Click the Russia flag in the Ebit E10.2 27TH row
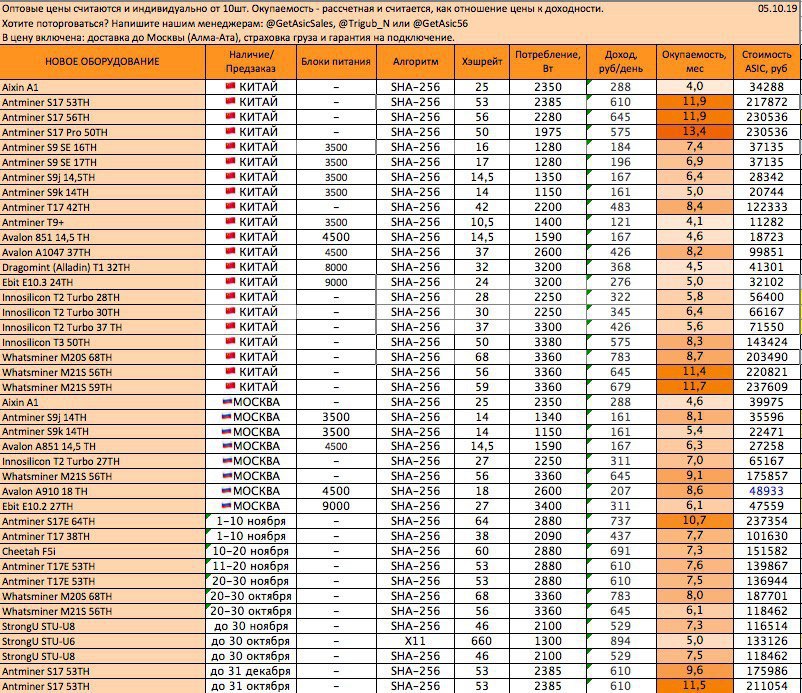This screenshot has height=693, width=802. click(226, 506)
